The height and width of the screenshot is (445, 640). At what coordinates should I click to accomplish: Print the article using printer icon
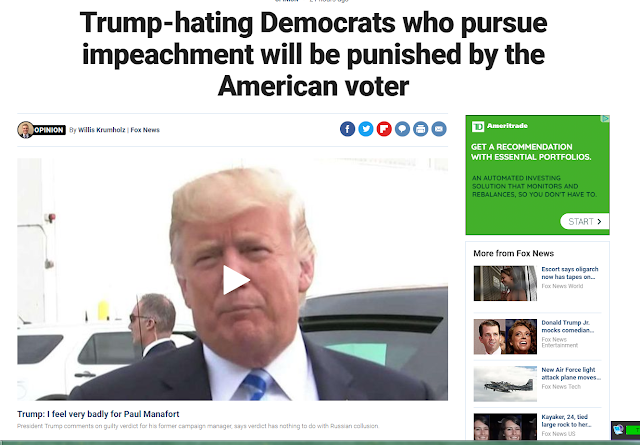[x=420, y=129]
